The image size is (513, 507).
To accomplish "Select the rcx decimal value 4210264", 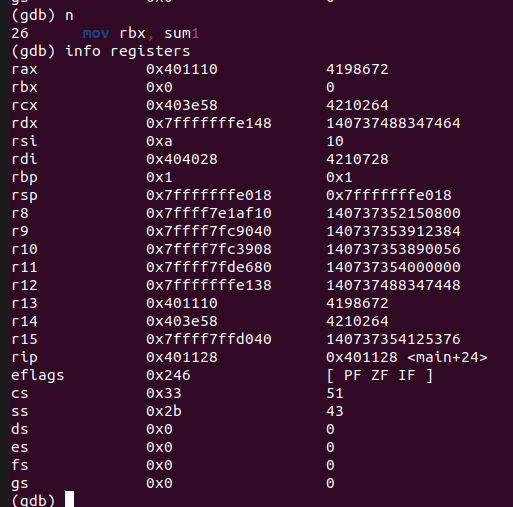I will pyautogui.click(x=357, y=105).
